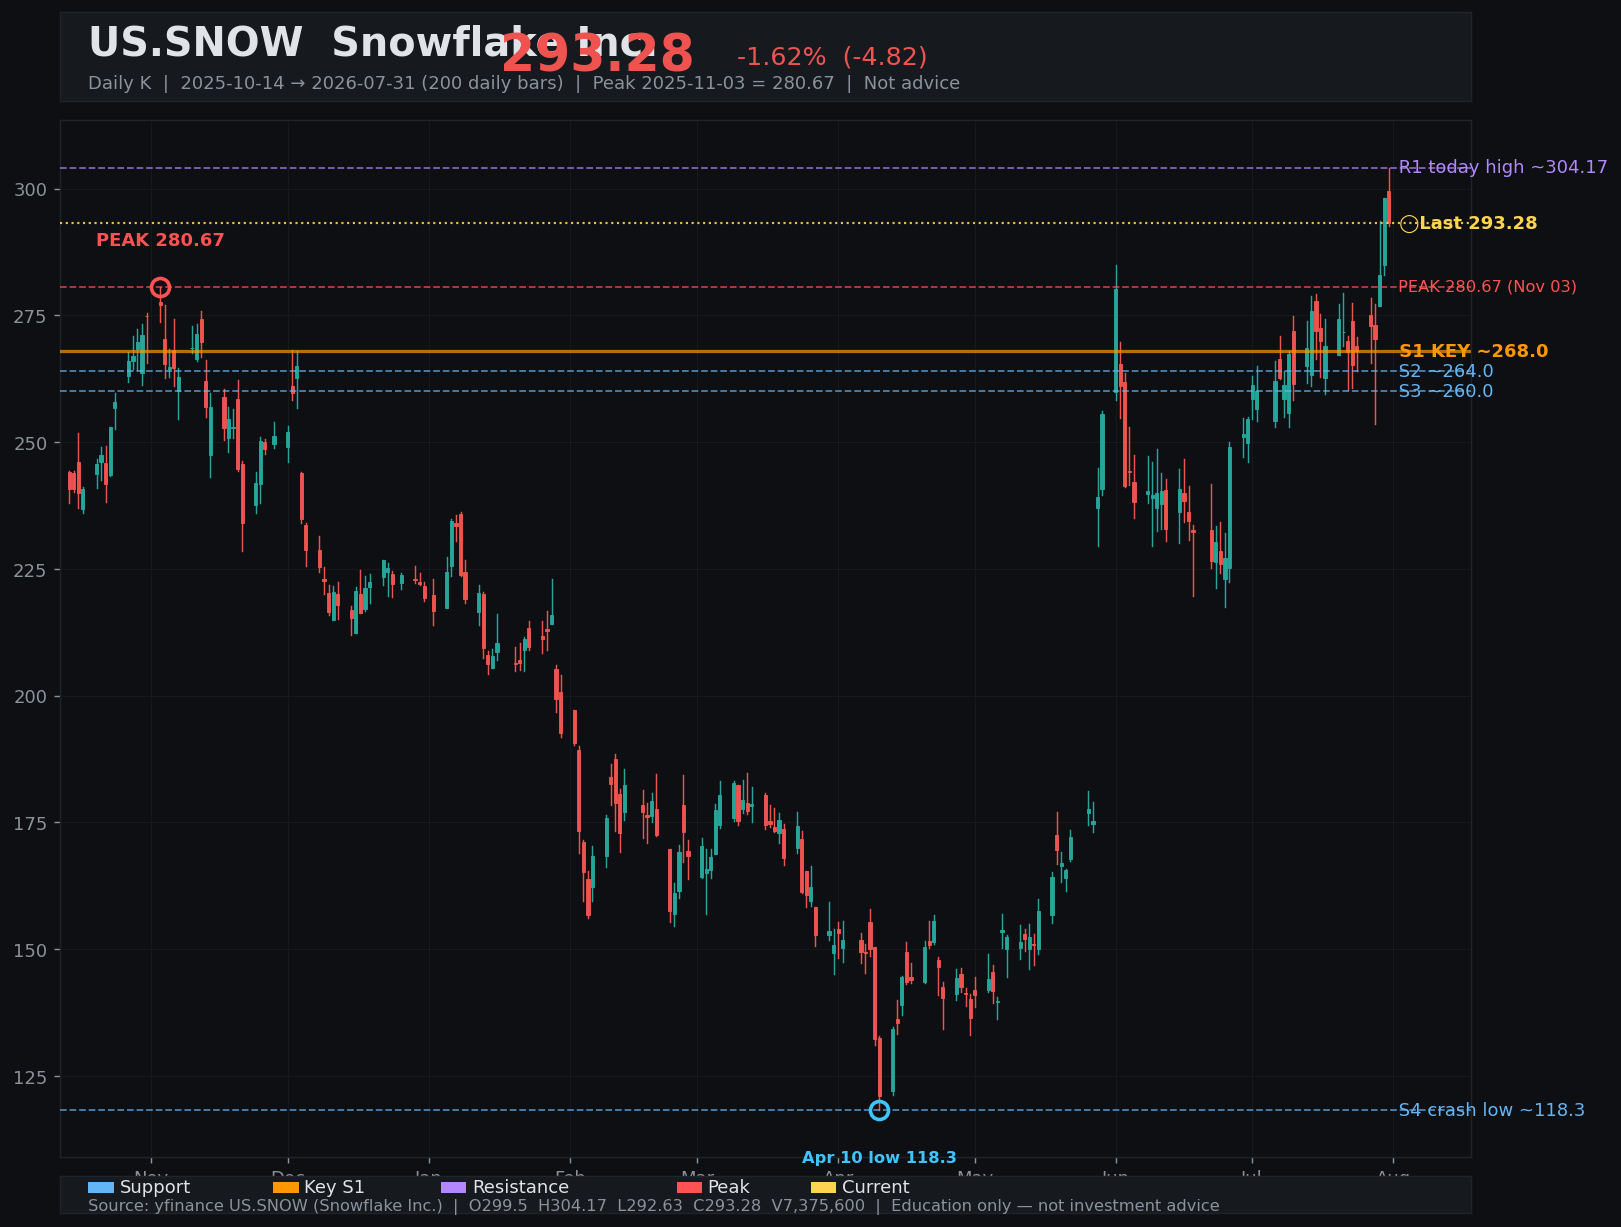
Task: Click the "Current" legend label
Action: coord(876,1187)
